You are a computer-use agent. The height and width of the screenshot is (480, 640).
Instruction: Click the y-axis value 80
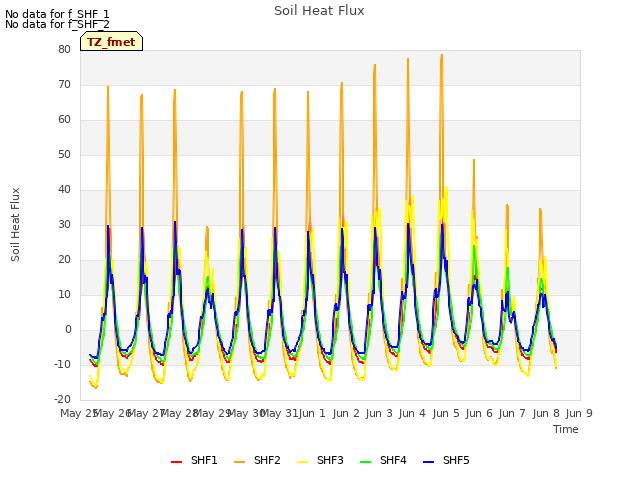[64, 49]
